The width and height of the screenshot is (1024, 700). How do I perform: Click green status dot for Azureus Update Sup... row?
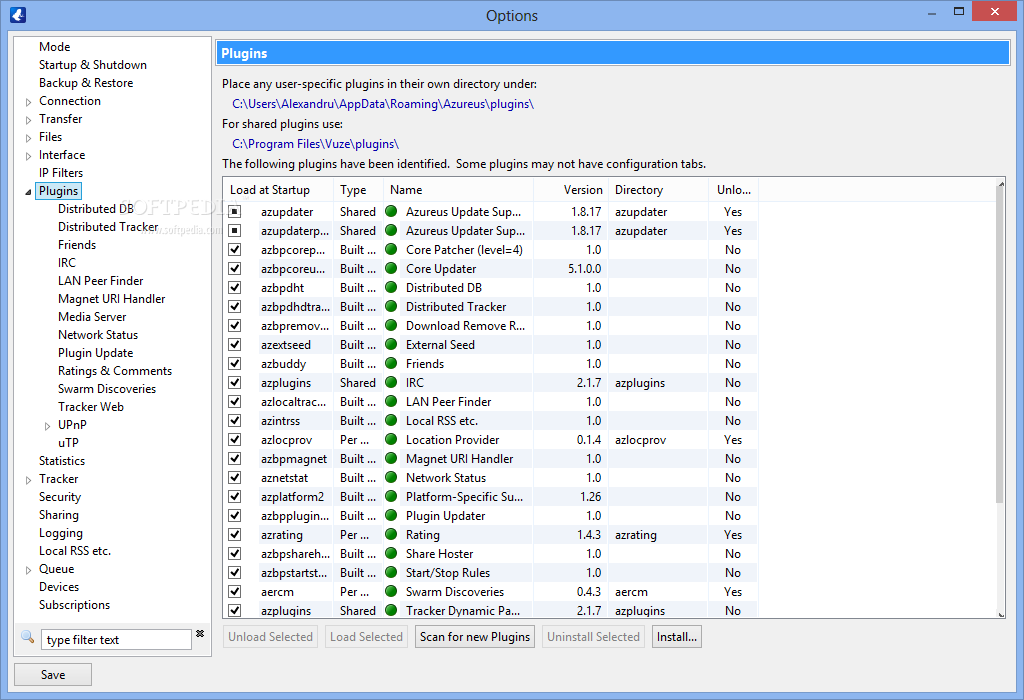391,211
